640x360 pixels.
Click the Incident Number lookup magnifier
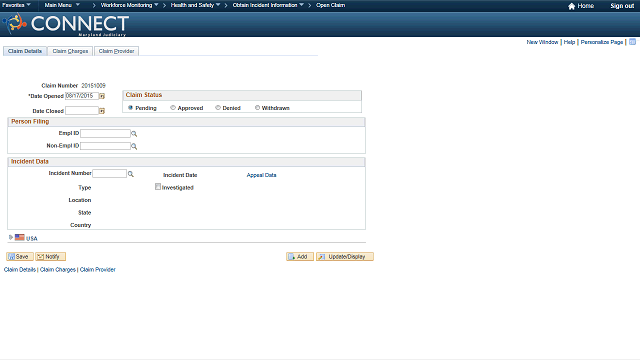[x=131, y=174]
